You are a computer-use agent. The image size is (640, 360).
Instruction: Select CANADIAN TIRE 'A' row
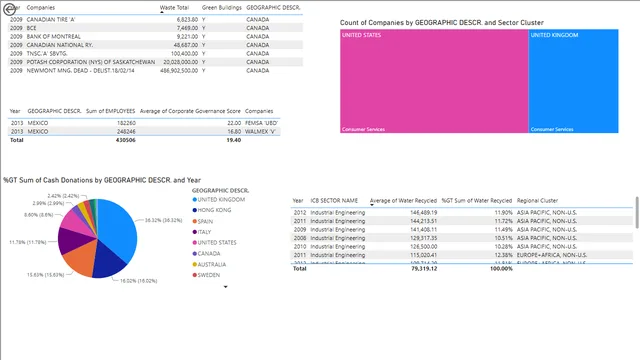point(156,20)
